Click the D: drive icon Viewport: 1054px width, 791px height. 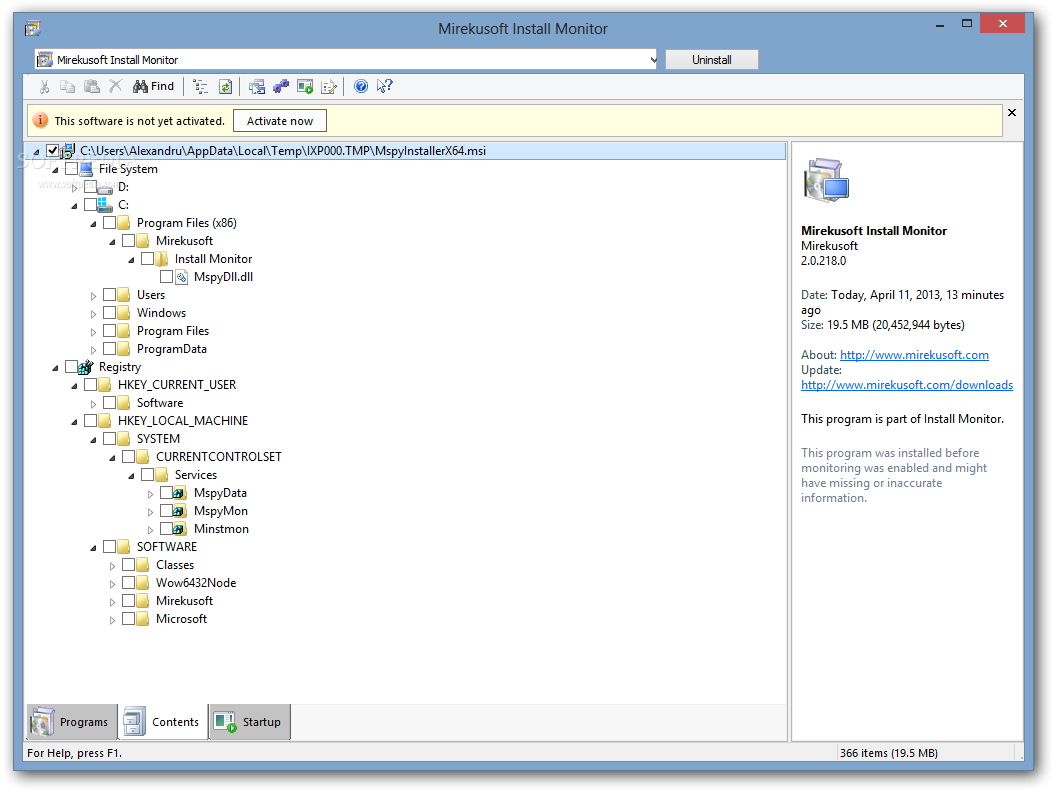tap(105, 188)
